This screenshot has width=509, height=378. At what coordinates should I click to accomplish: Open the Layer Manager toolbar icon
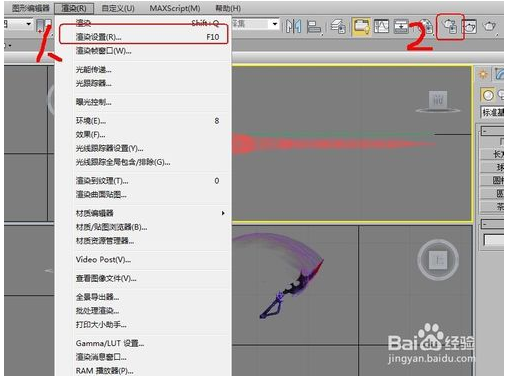pos(338,26)
